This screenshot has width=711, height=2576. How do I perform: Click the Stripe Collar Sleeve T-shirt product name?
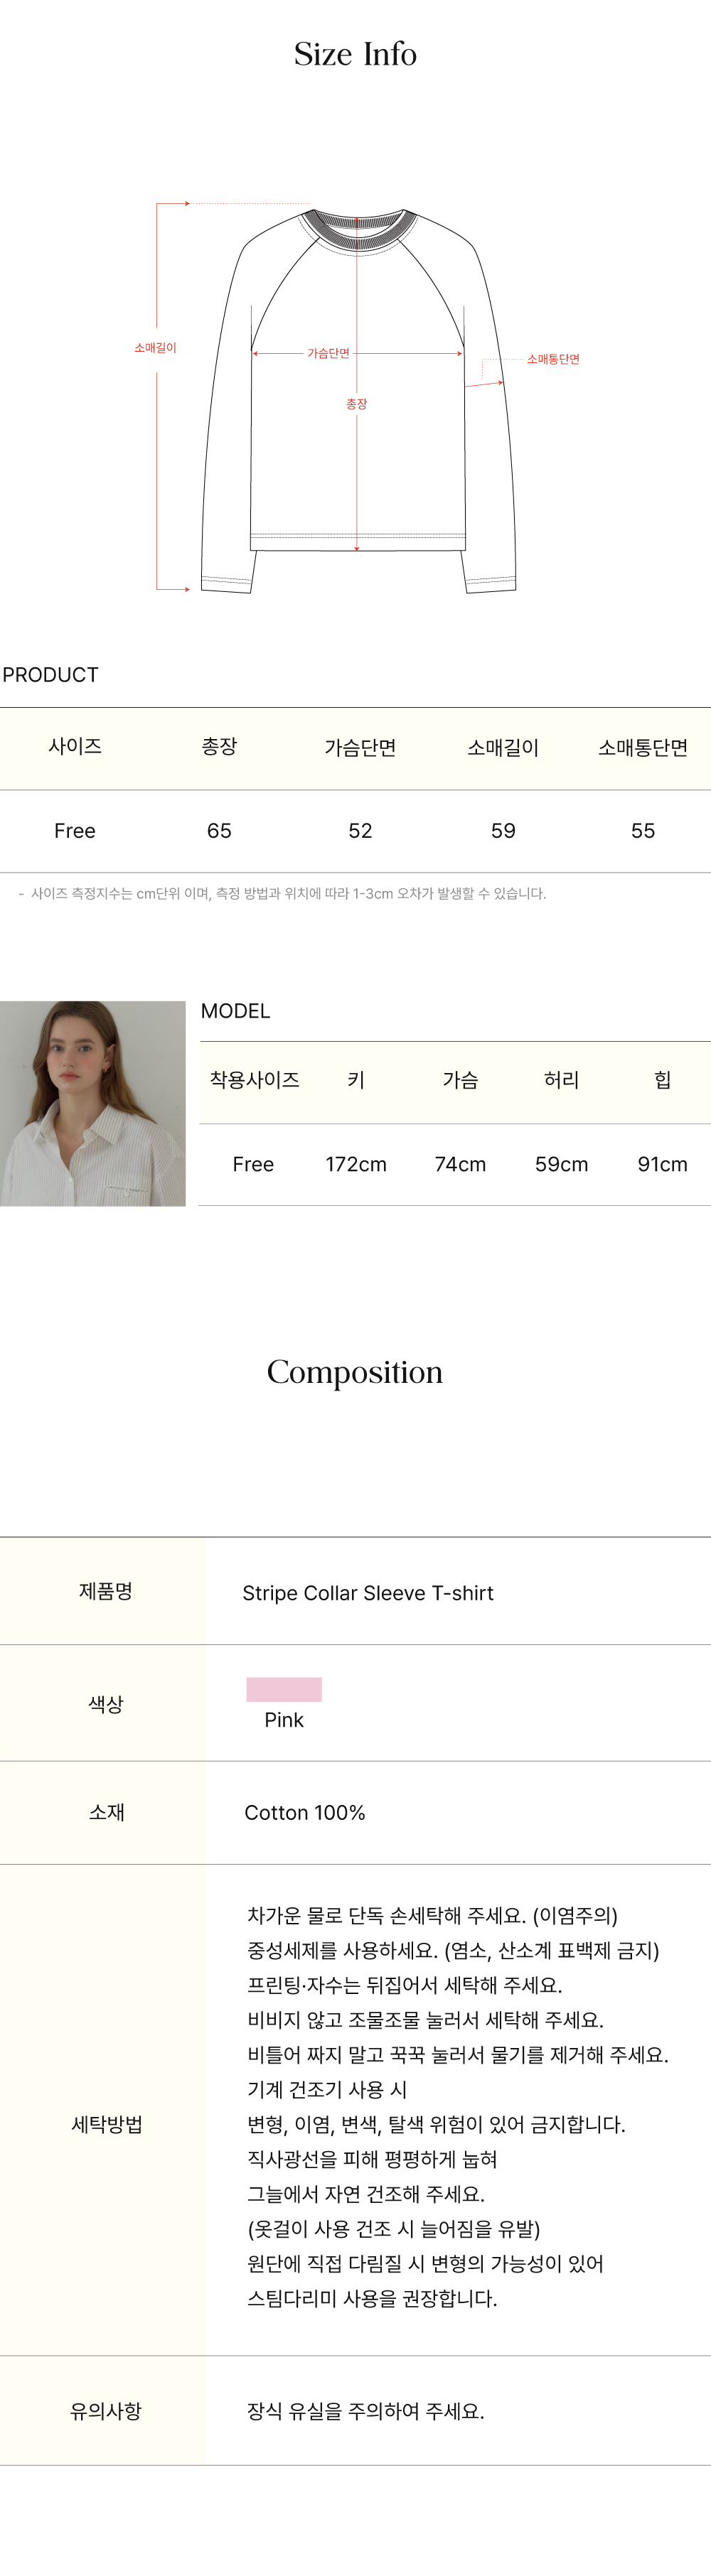pyautogui.click(x=367, y=1593)
